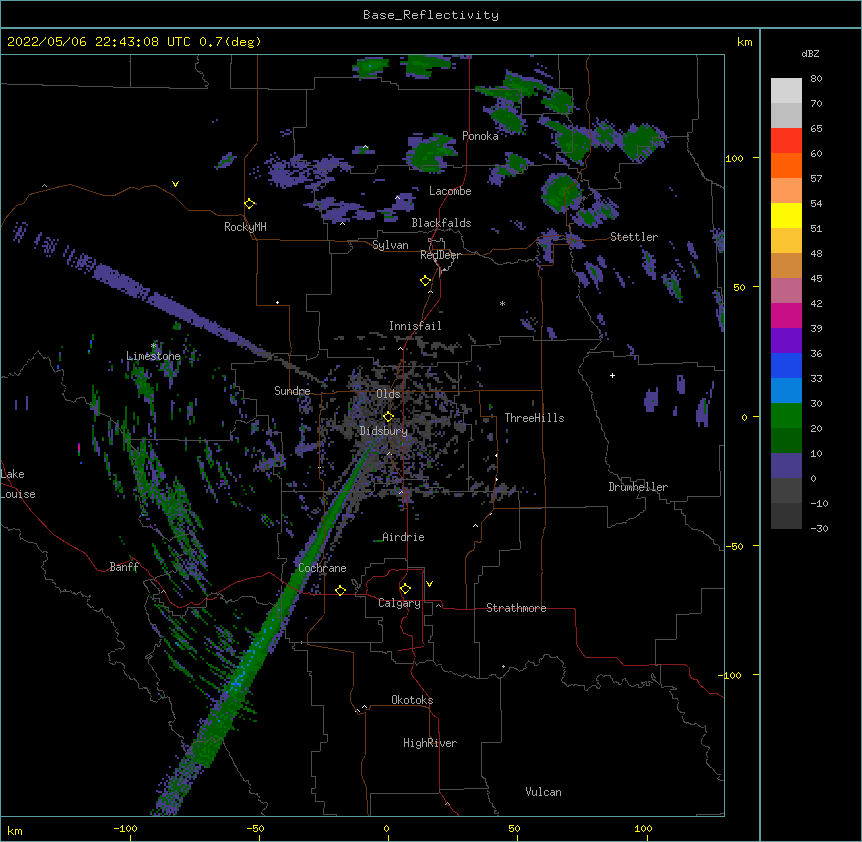Click the -100 tick on bottom axis
This screenshot has height=842, width=862.
tap(125, 828)
